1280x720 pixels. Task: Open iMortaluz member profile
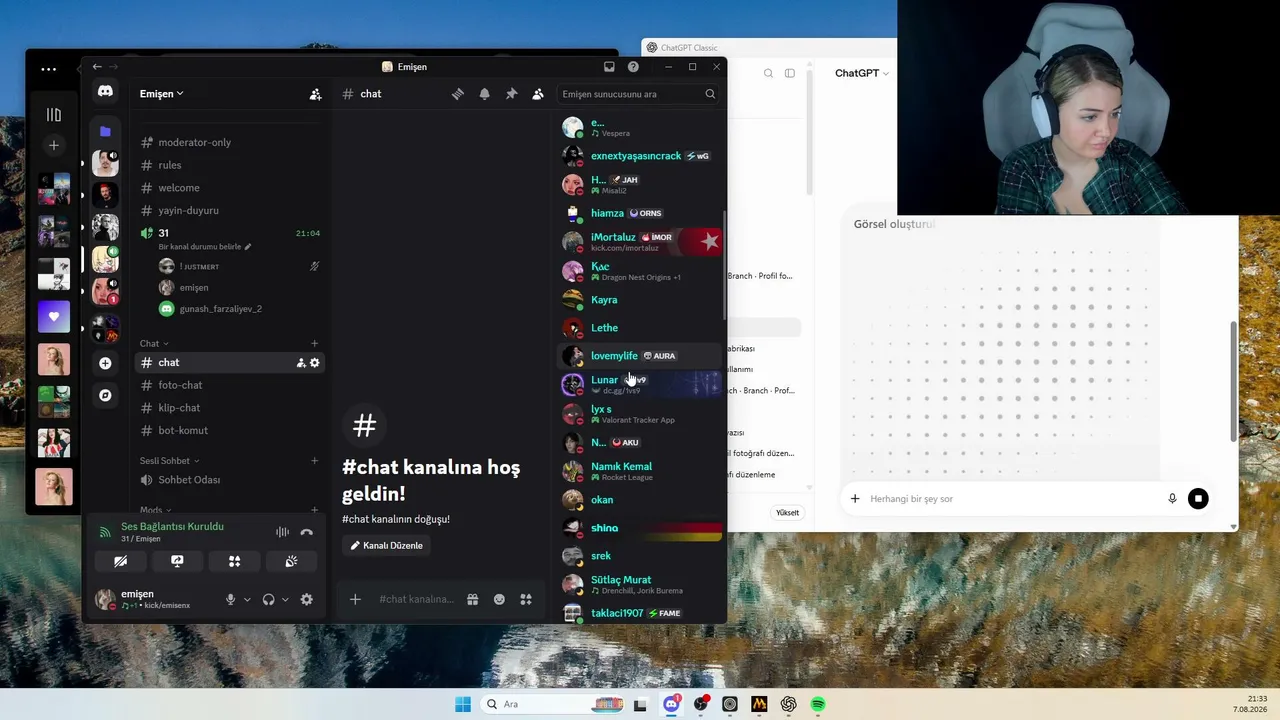[640, 241]
